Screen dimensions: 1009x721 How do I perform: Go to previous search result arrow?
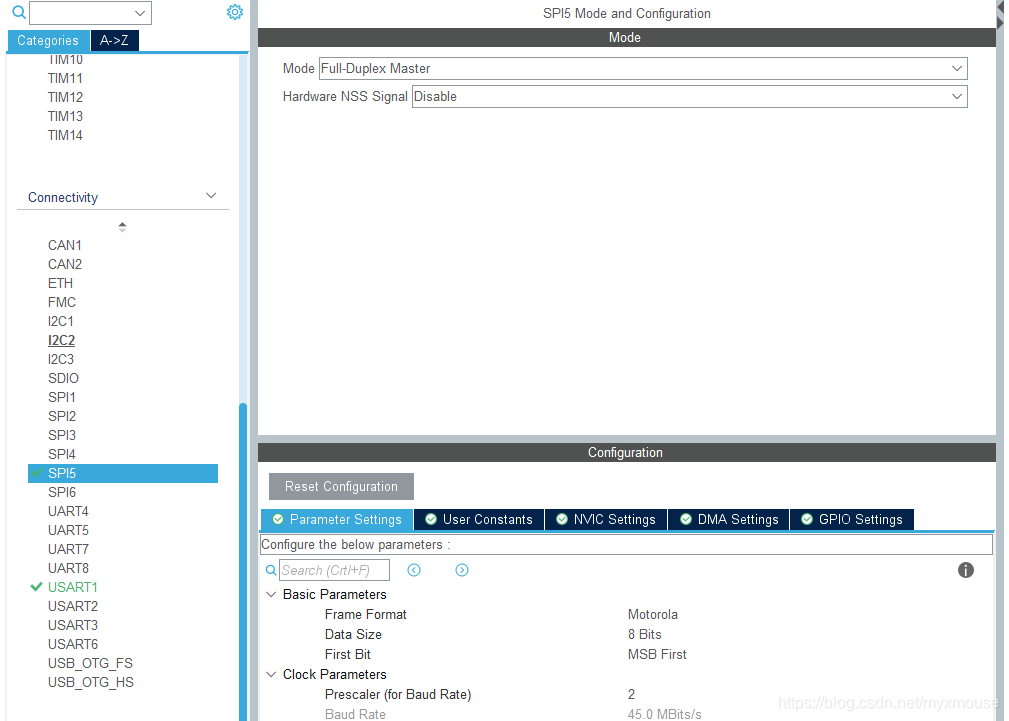pyautogui.click(x=414, y=570)
